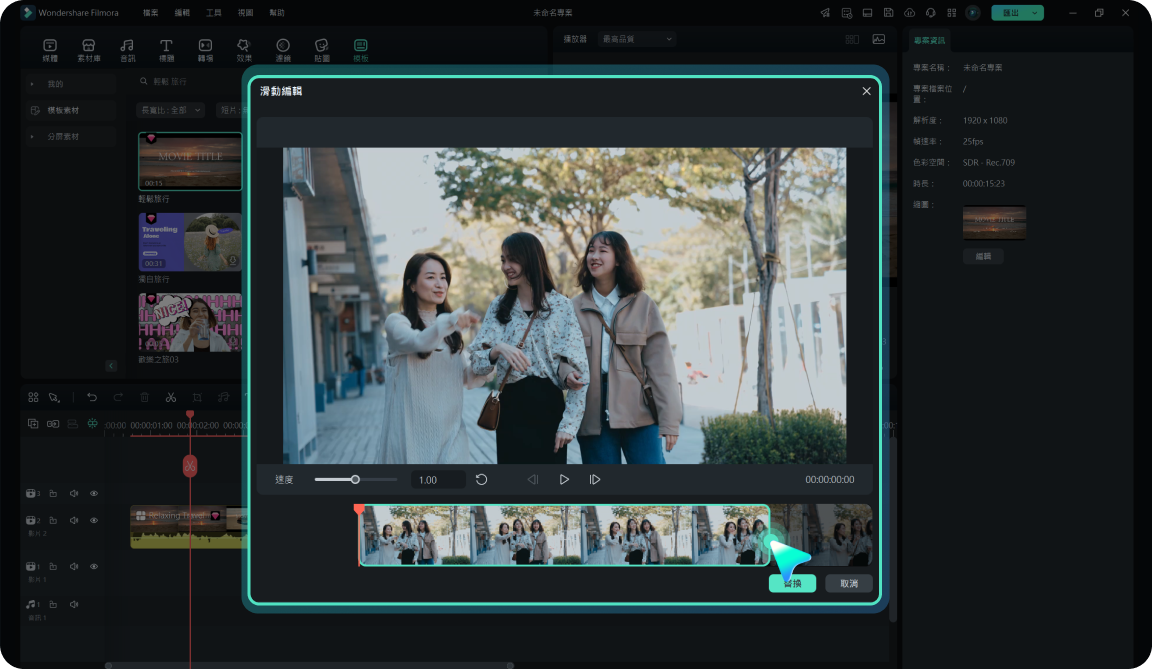Lock video track 2
This screenshot has width=1152, height=669.
[x=53, y=520]
